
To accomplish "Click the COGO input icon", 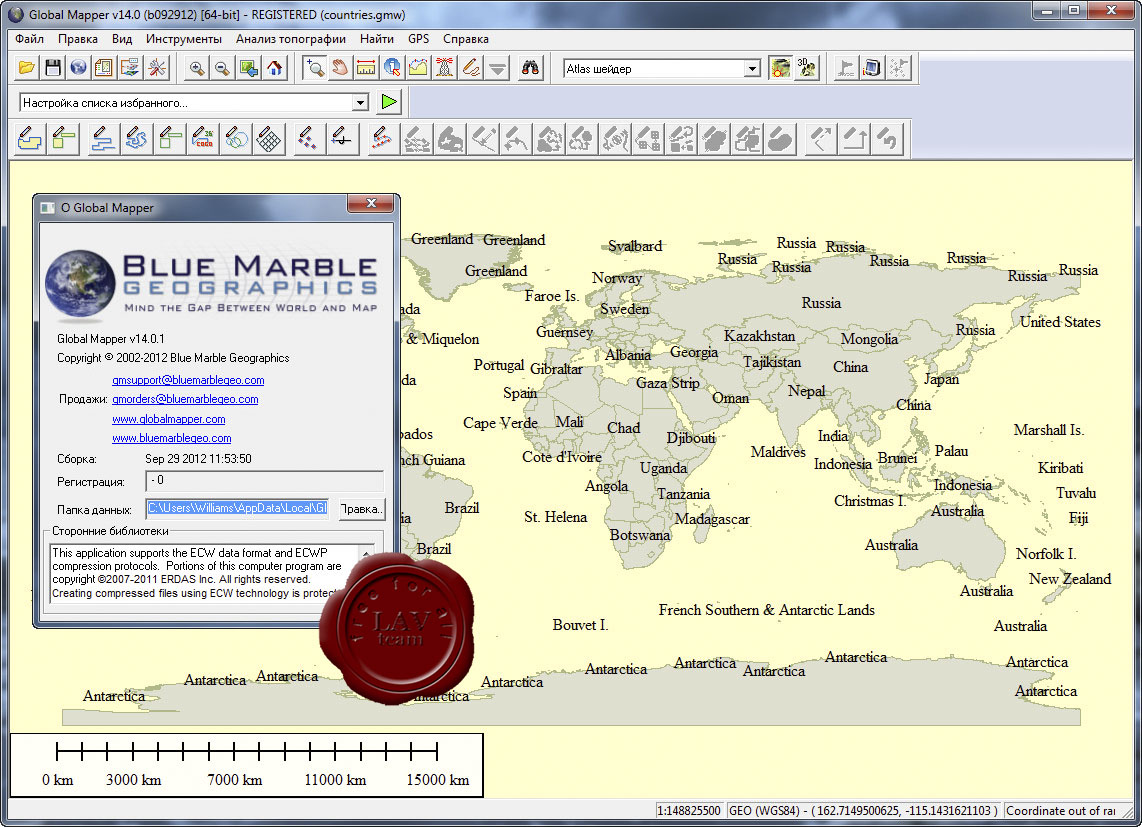I will pos(203,138).
